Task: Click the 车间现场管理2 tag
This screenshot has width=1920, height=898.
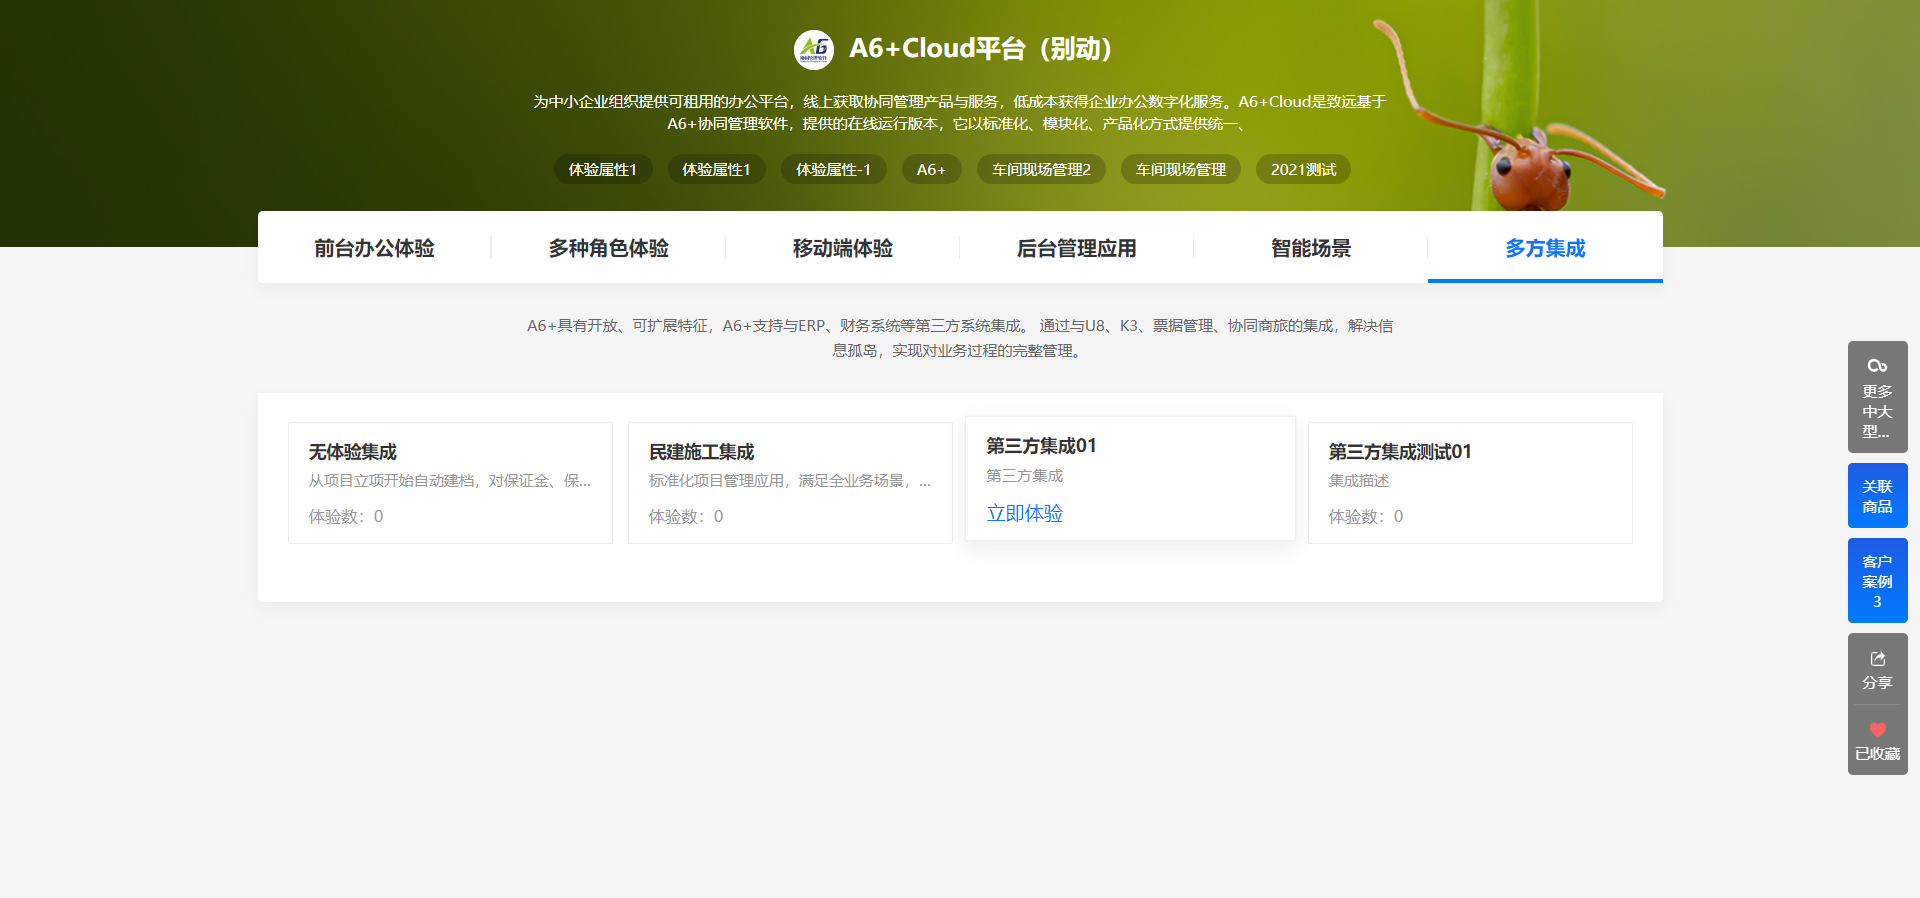Action: coord(1041,170)
